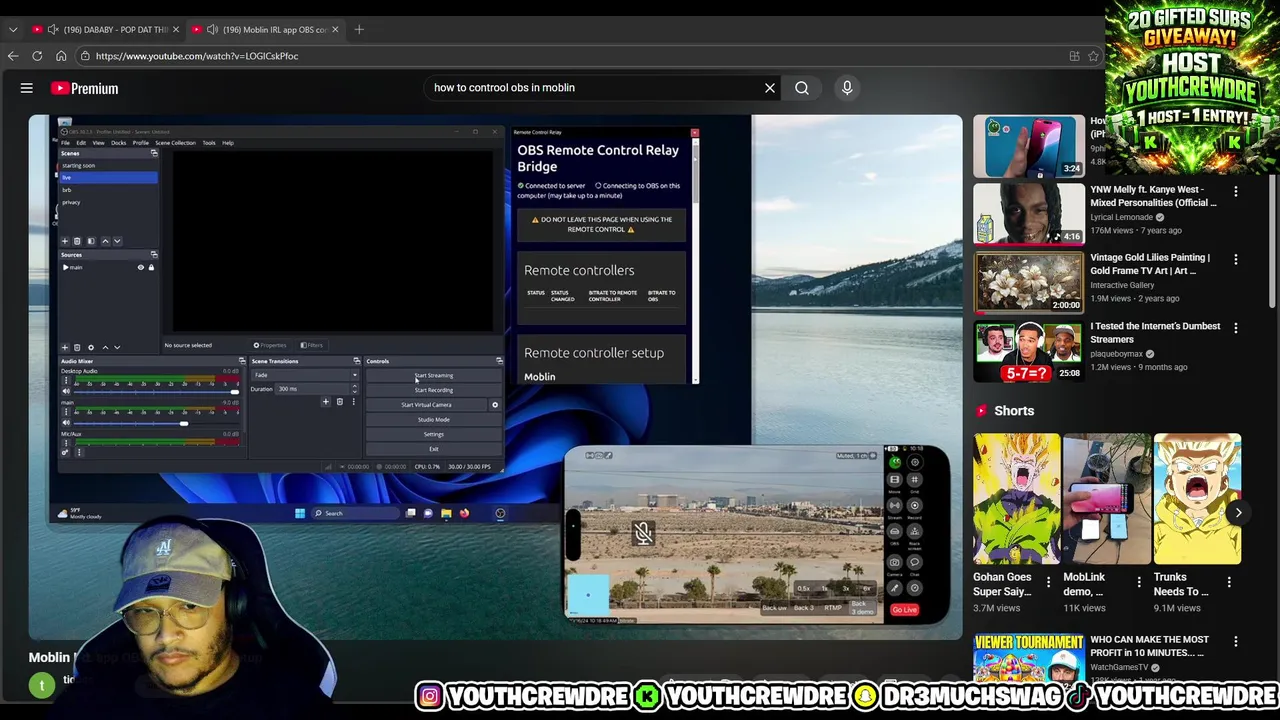This screenshot has width=1280, height=720.
Task: Adjust the main audio volume slider
Action: point(155,423)
